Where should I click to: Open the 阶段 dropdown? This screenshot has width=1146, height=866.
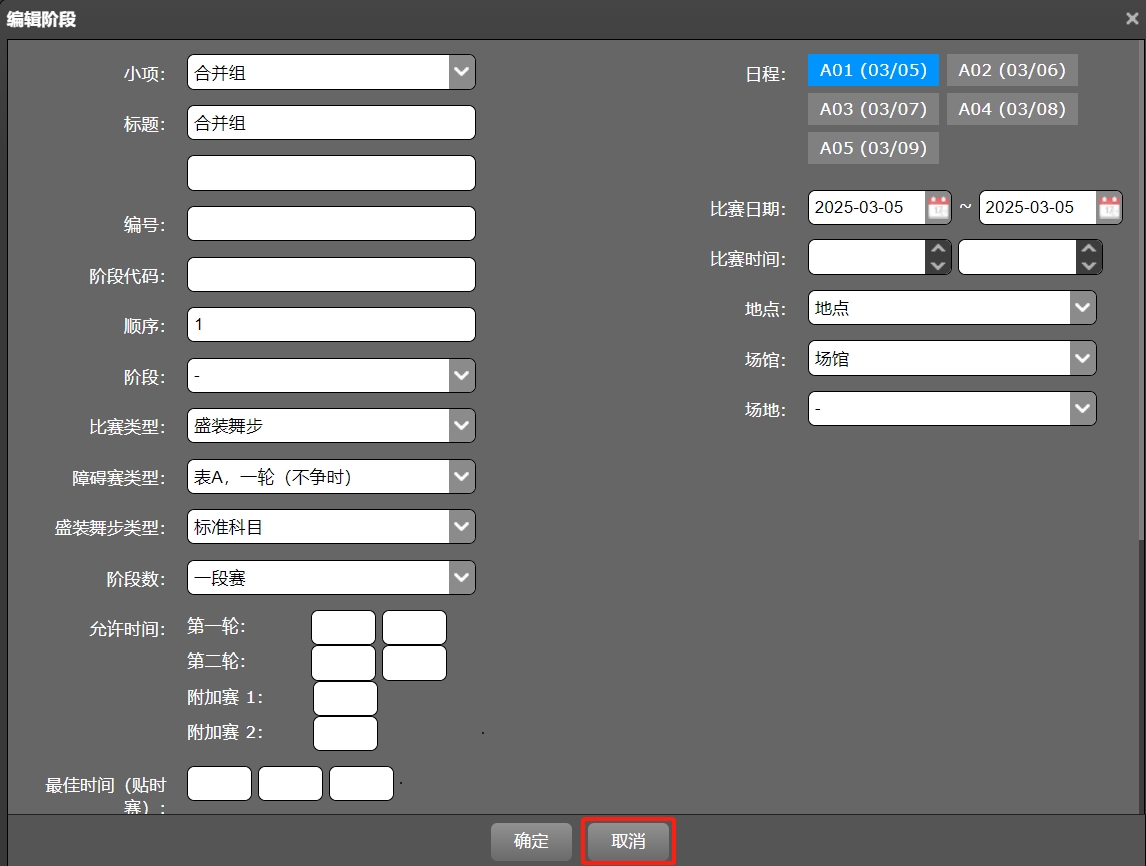coord(460,375)
